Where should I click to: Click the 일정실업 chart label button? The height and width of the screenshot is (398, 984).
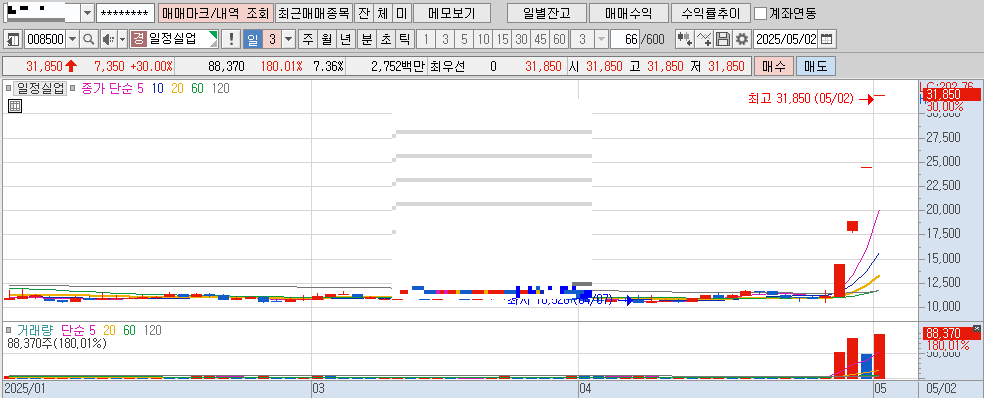pos(41,89)
